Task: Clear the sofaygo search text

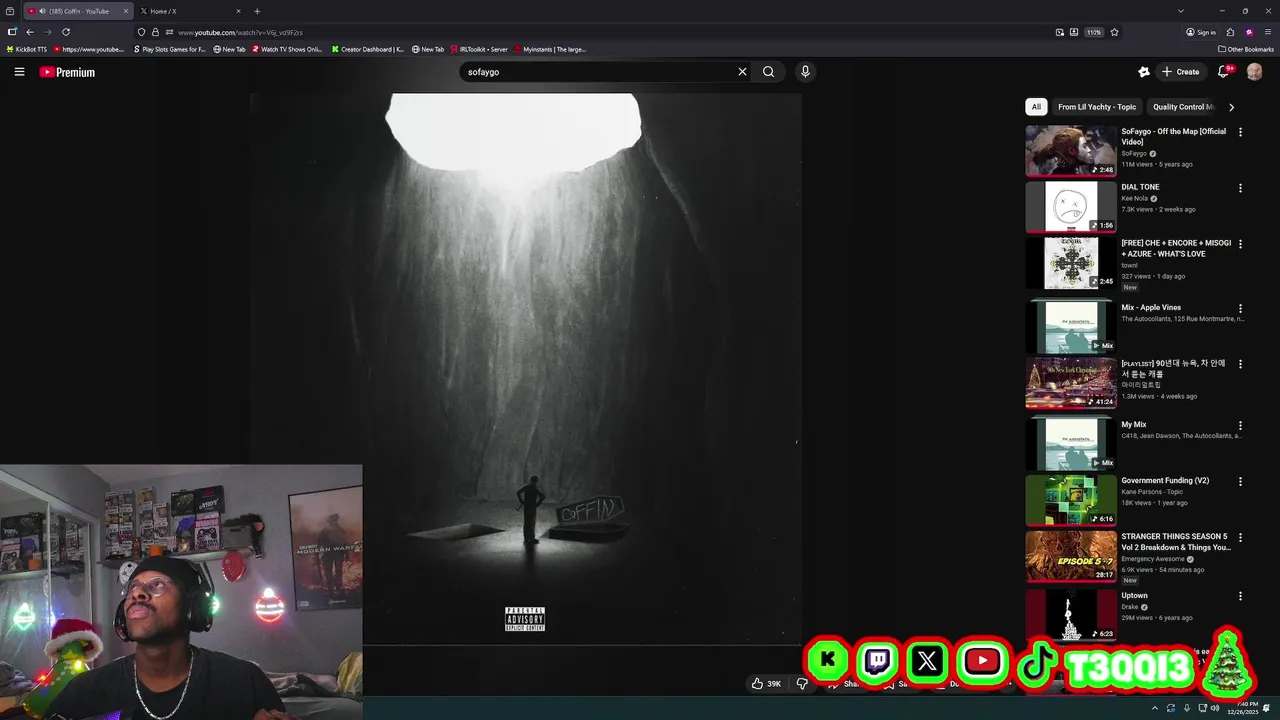Action: click(x=742, y=72)
